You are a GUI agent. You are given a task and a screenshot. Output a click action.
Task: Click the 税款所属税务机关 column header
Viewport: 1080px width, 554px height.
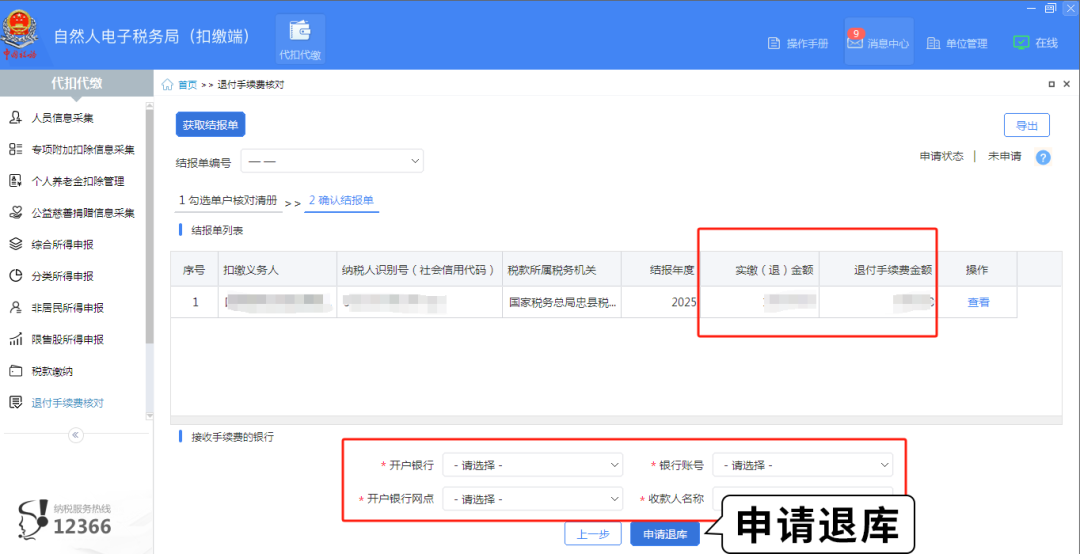[561, 269]
